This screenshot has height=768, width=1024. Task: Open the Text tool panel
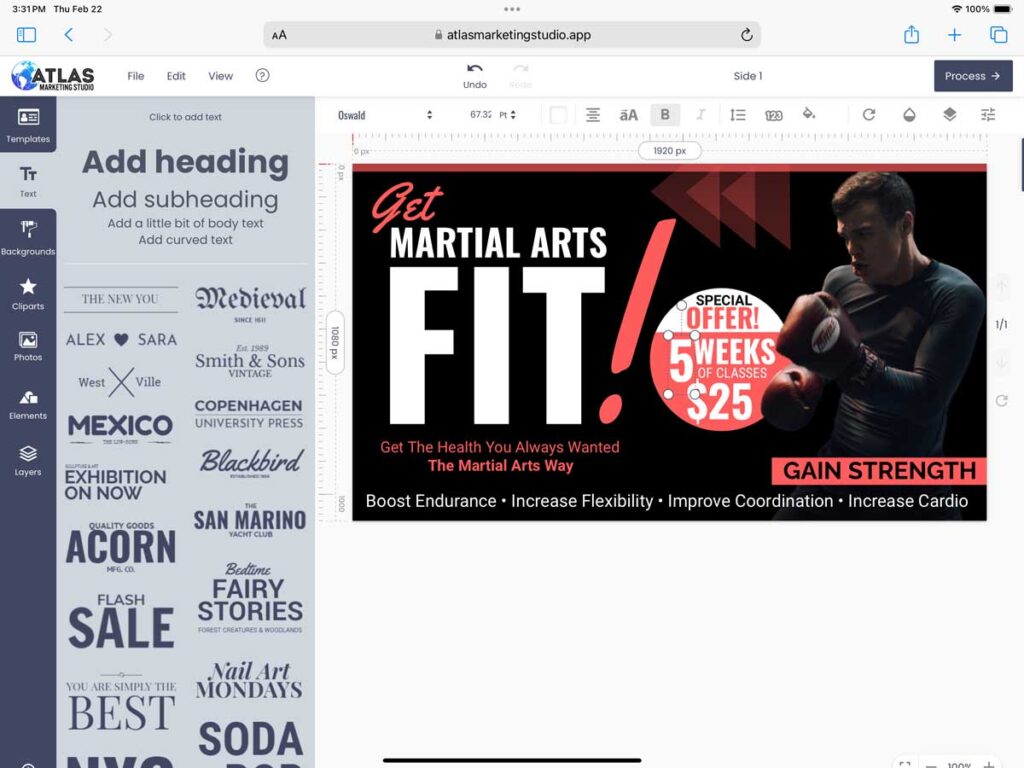click(x=28, y=181)
